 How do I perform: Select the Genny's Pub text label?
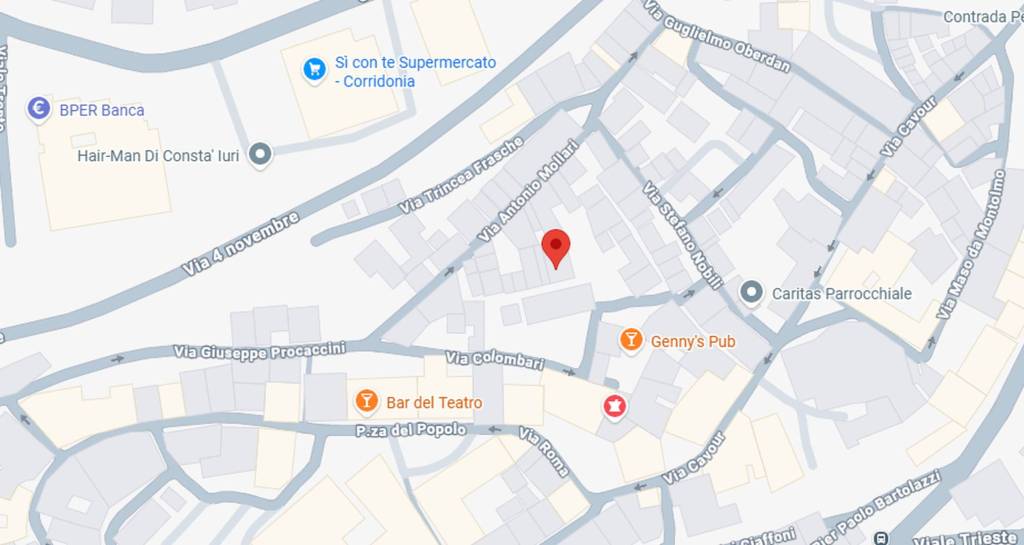tap(693, 341)
